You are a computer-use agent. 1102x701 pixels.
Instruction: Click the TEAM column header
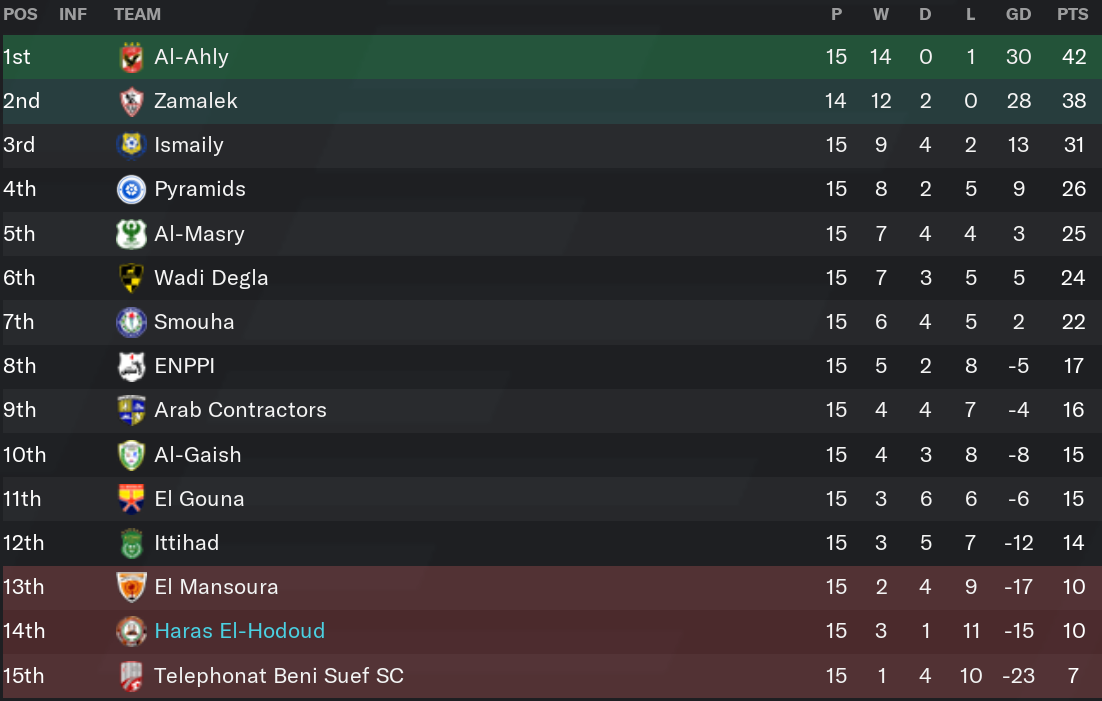tap(137, 14)
